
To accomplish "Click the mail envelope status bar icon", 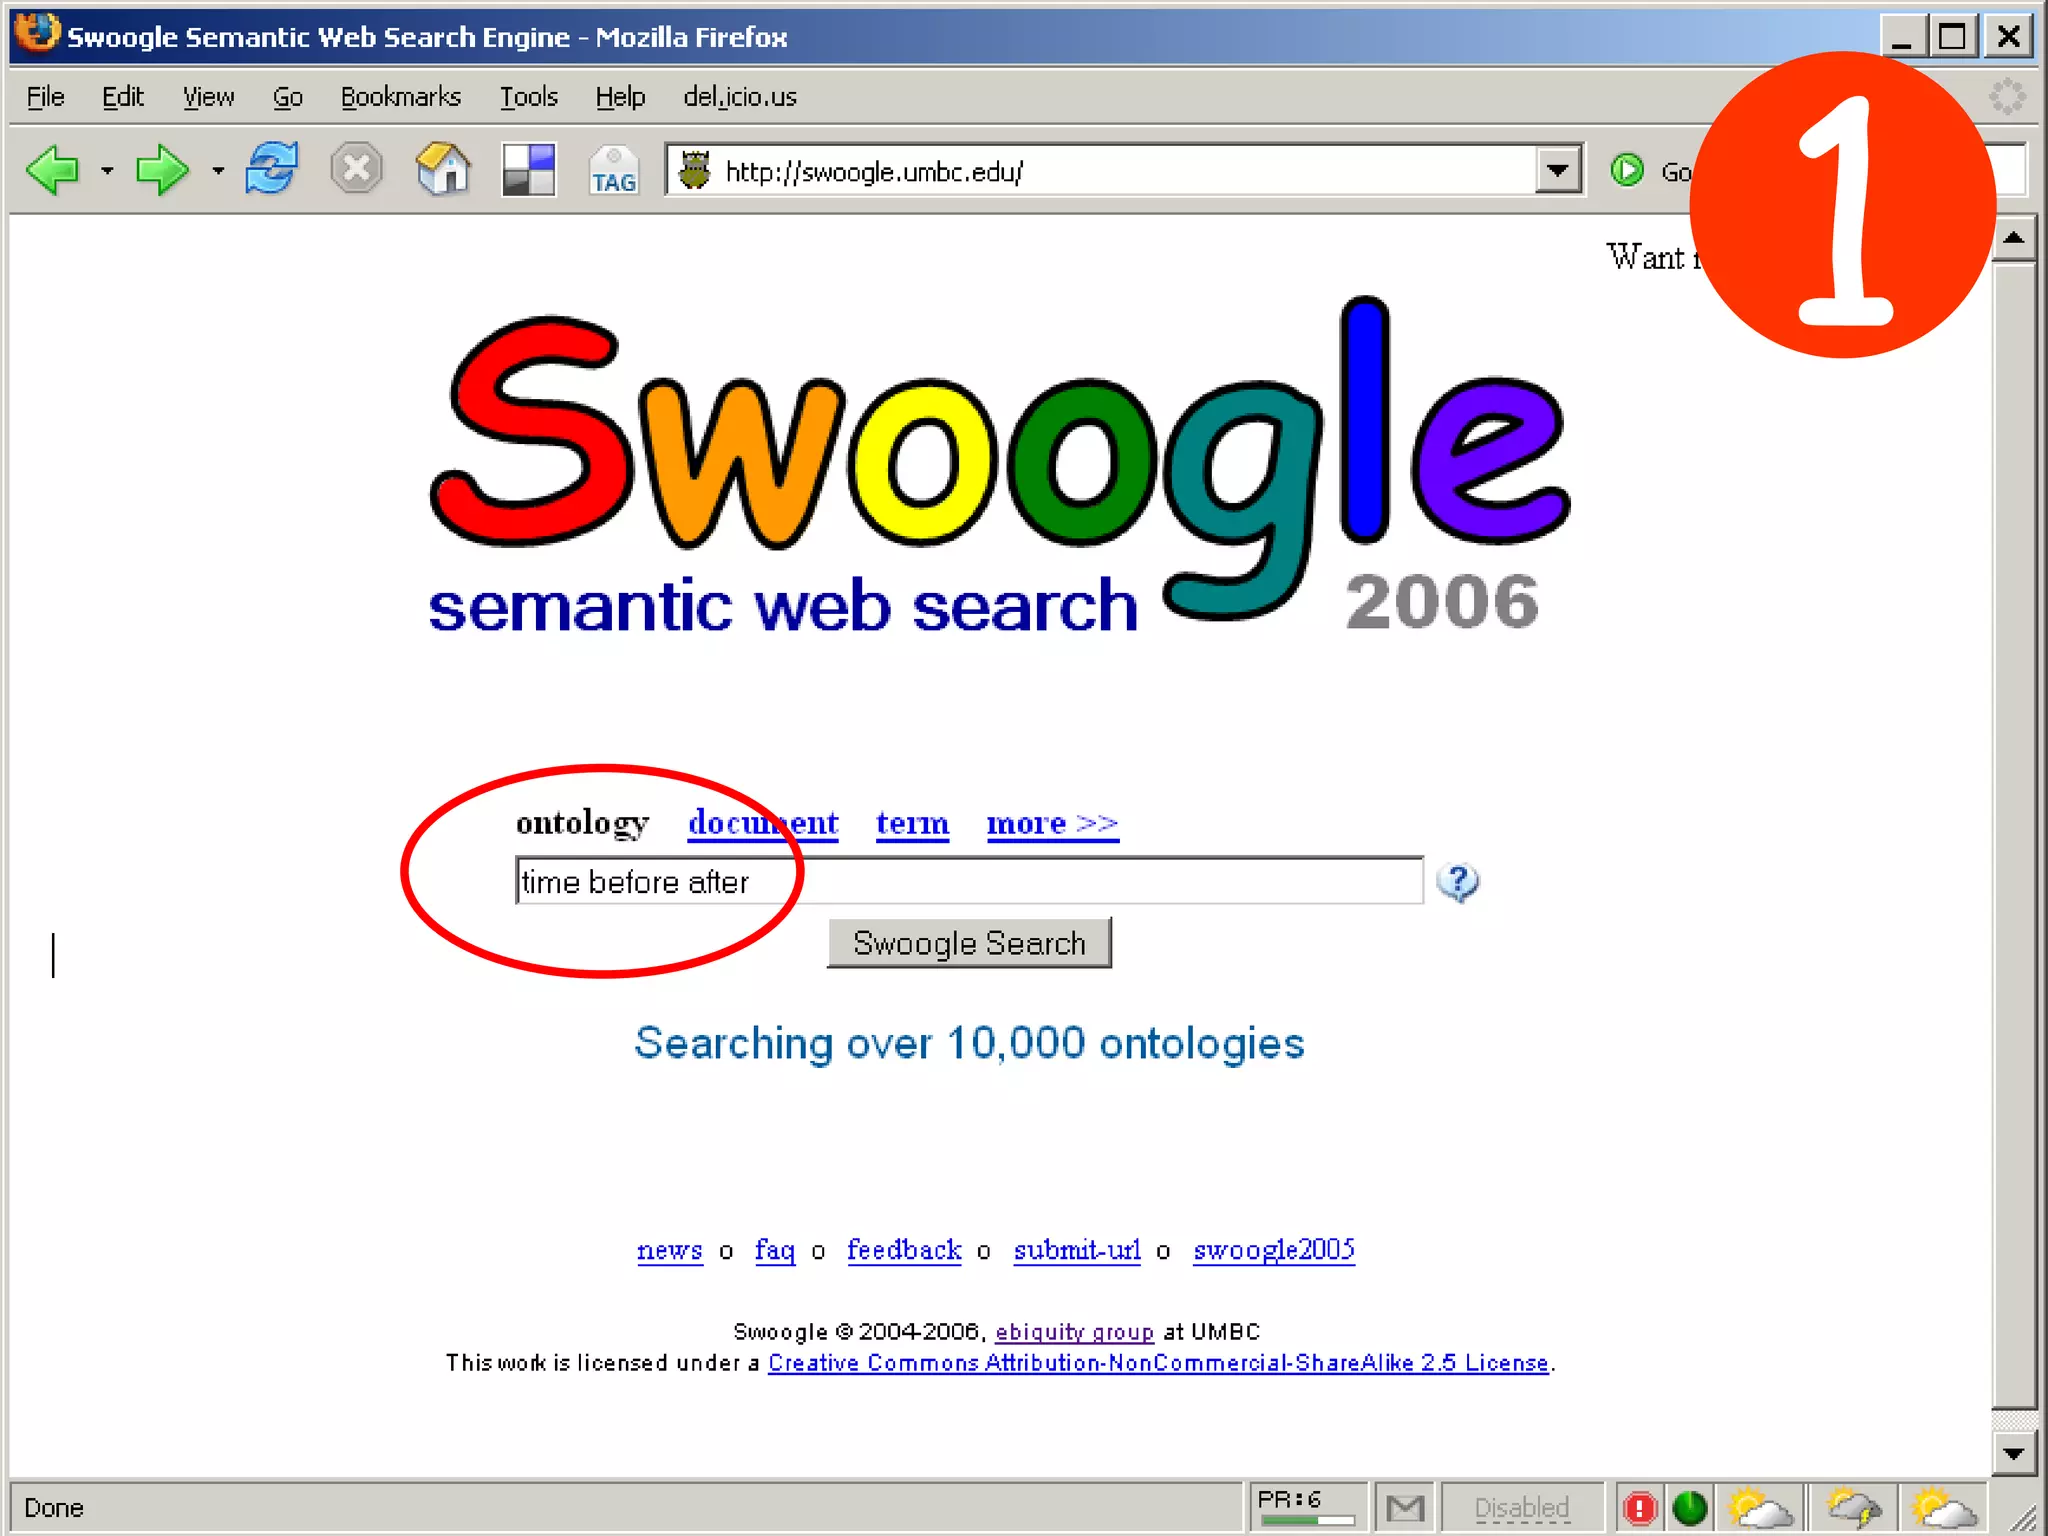I will click(1405, 1507).
